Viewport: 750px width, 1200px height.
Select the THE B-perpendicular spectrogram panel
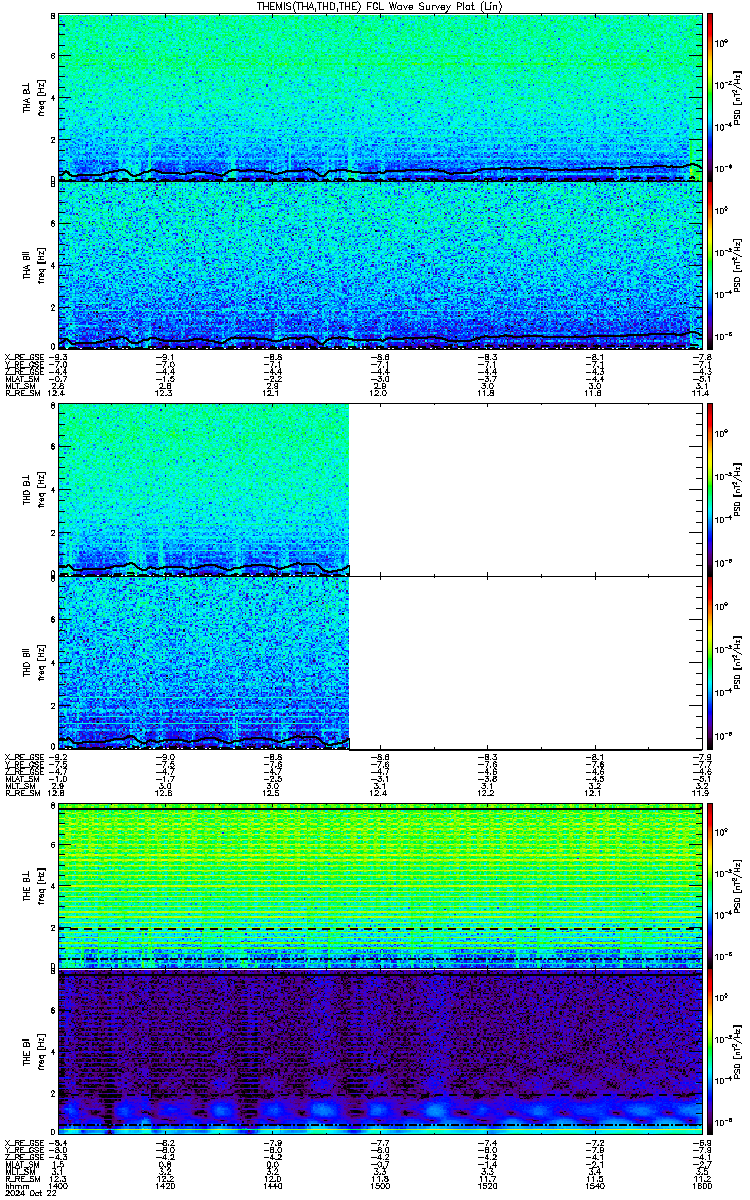coord(382,884)
